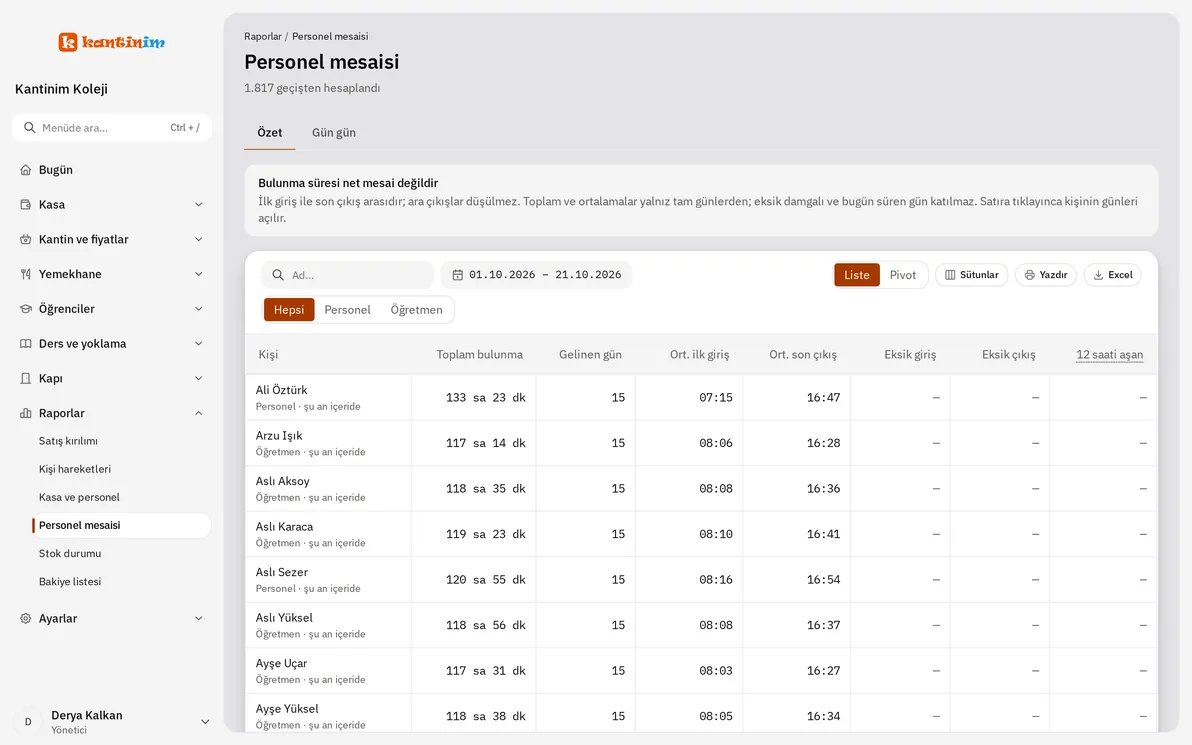Go to Kişi hareketleri report
Image resolution: width=1192 pixels, height=745 pixels.
pyautogui.click(x=74, y=469)
